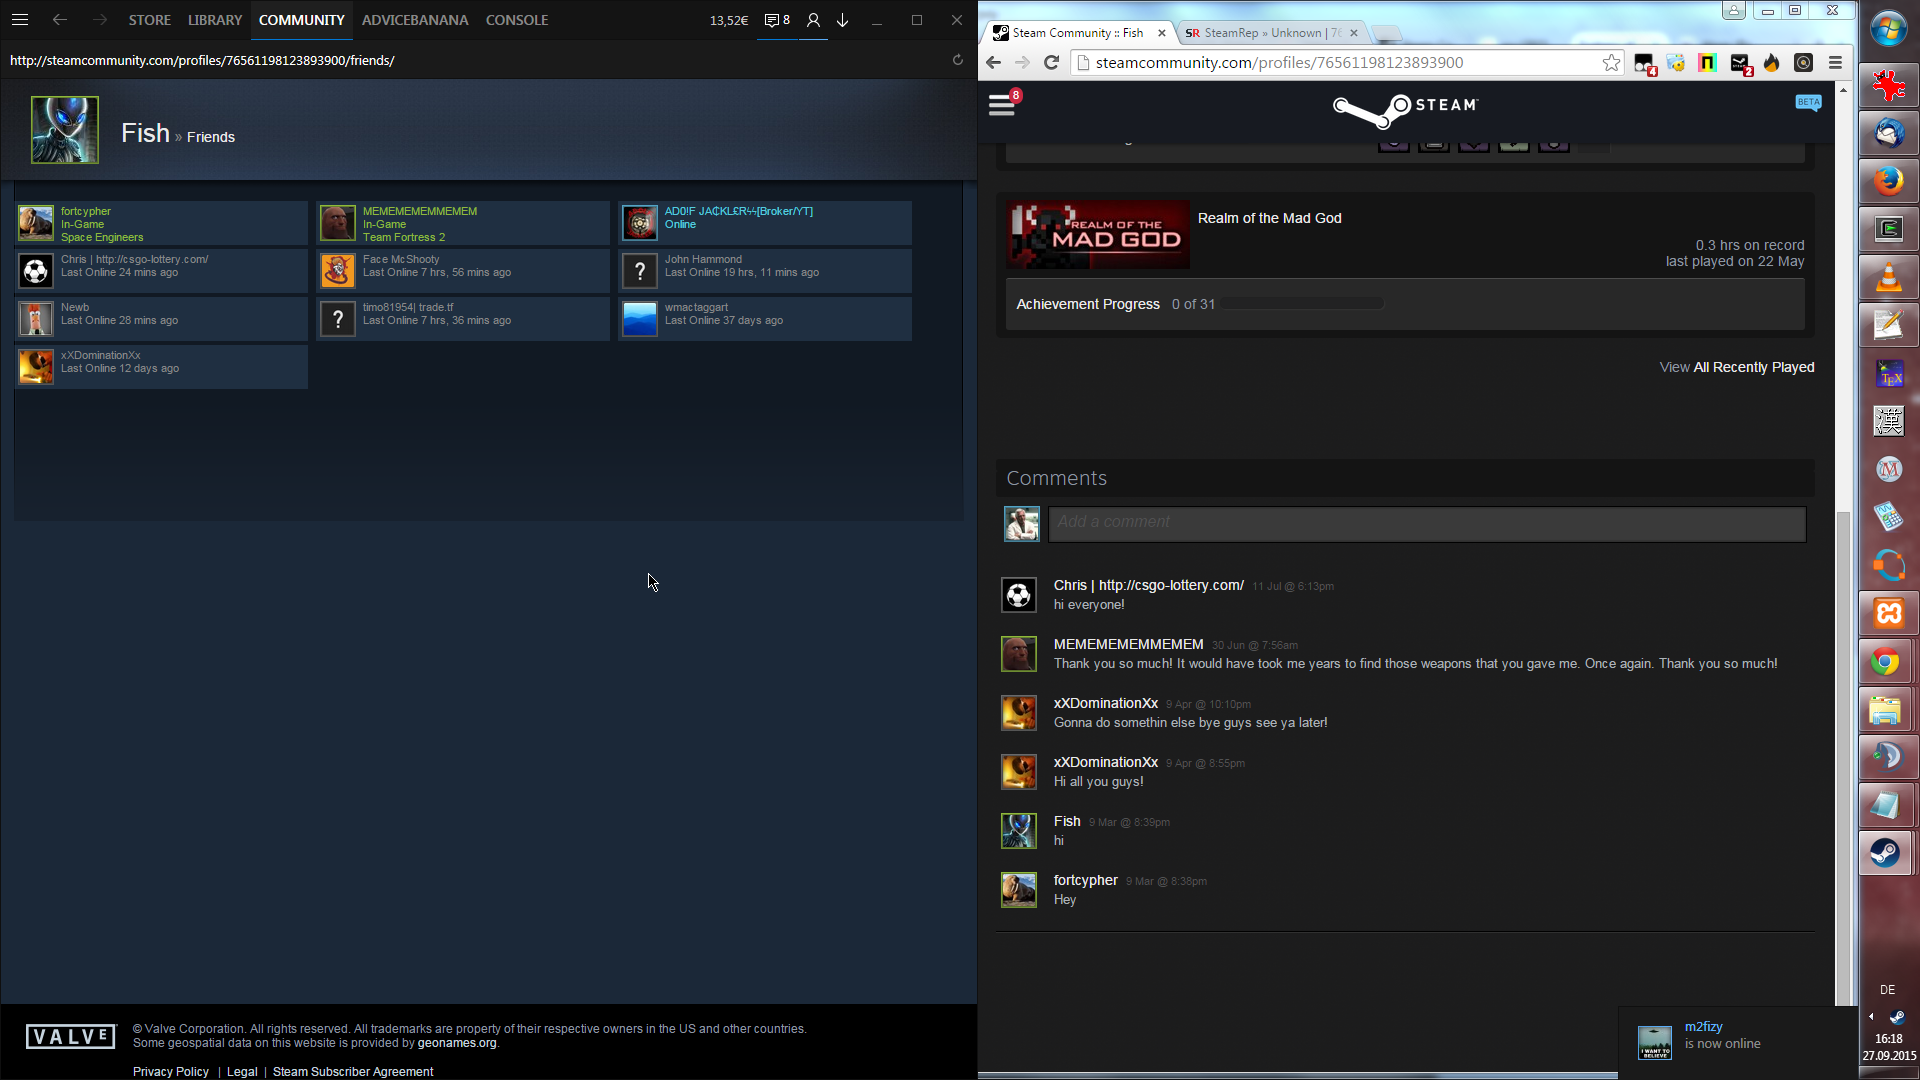This screenshot has height=1080, width=1920.
Task: Click the BETA feedback speech bubble
Action: point(1808,103)
